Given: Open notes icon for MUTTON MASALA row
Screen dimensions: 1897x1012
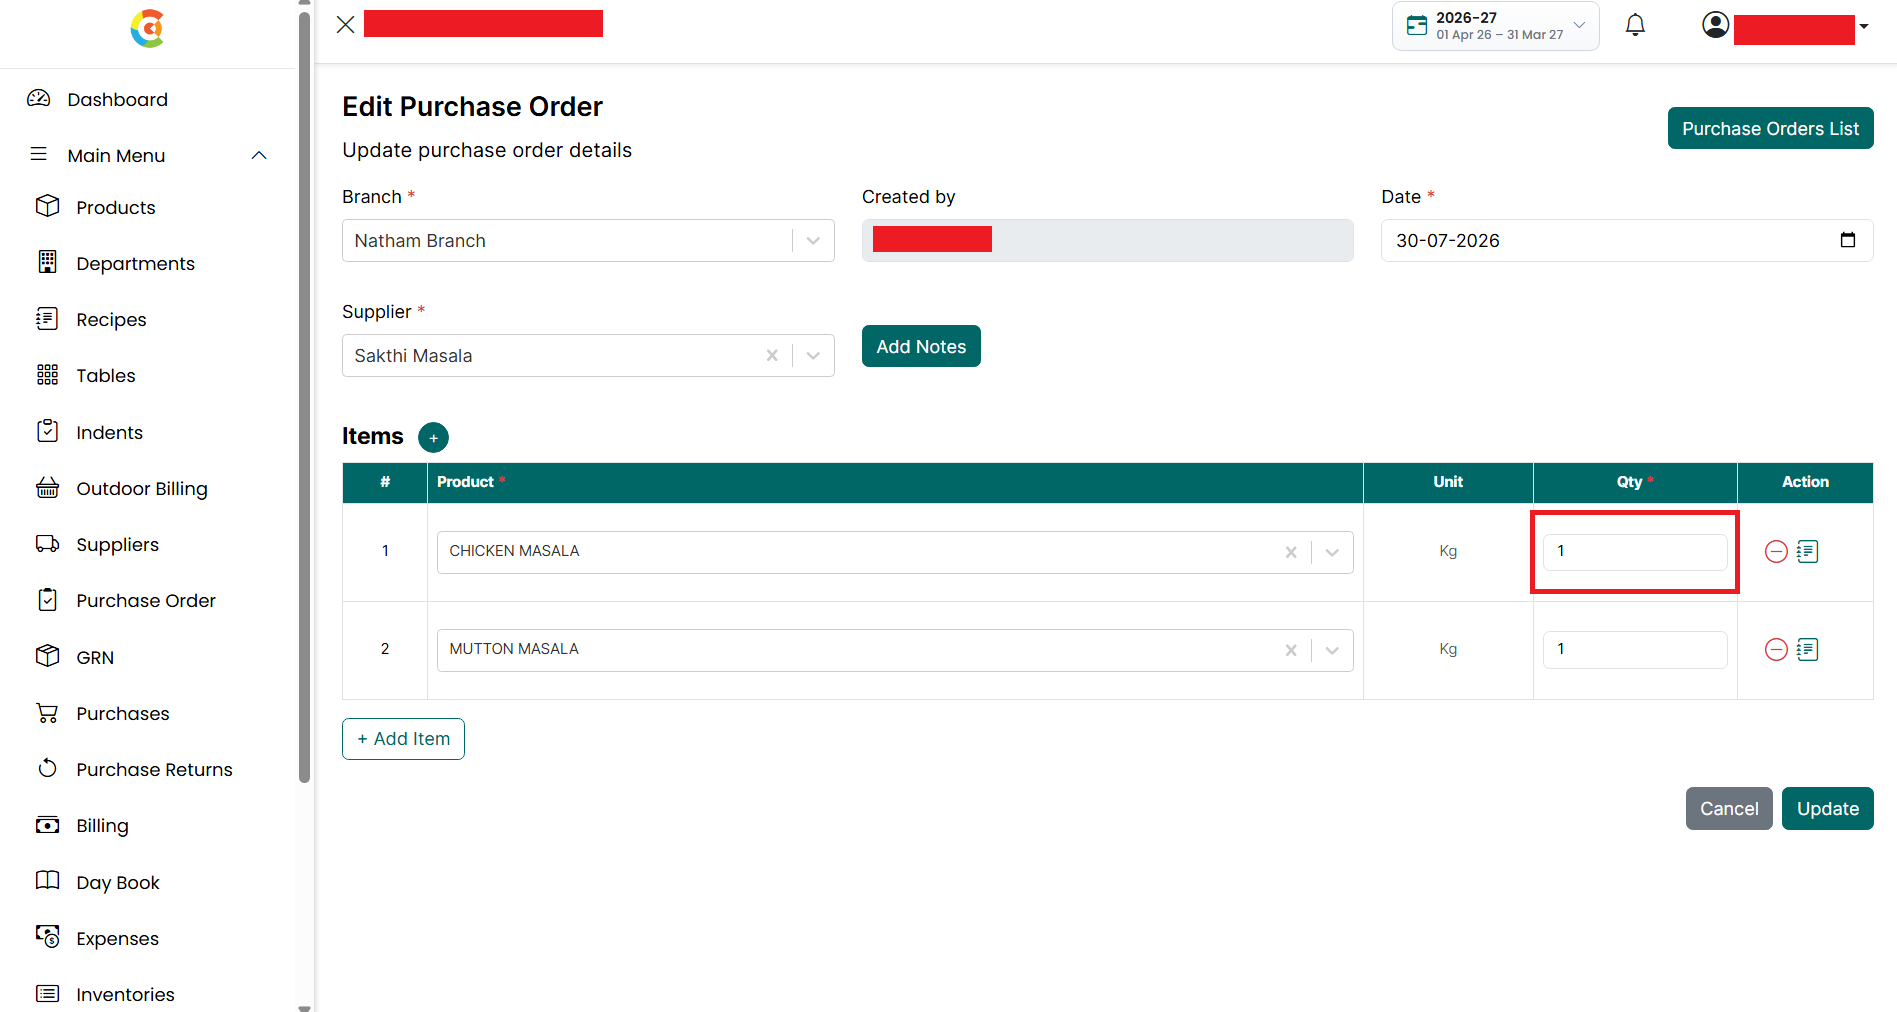Looking at the screenshot, I should pos(1807,649).
